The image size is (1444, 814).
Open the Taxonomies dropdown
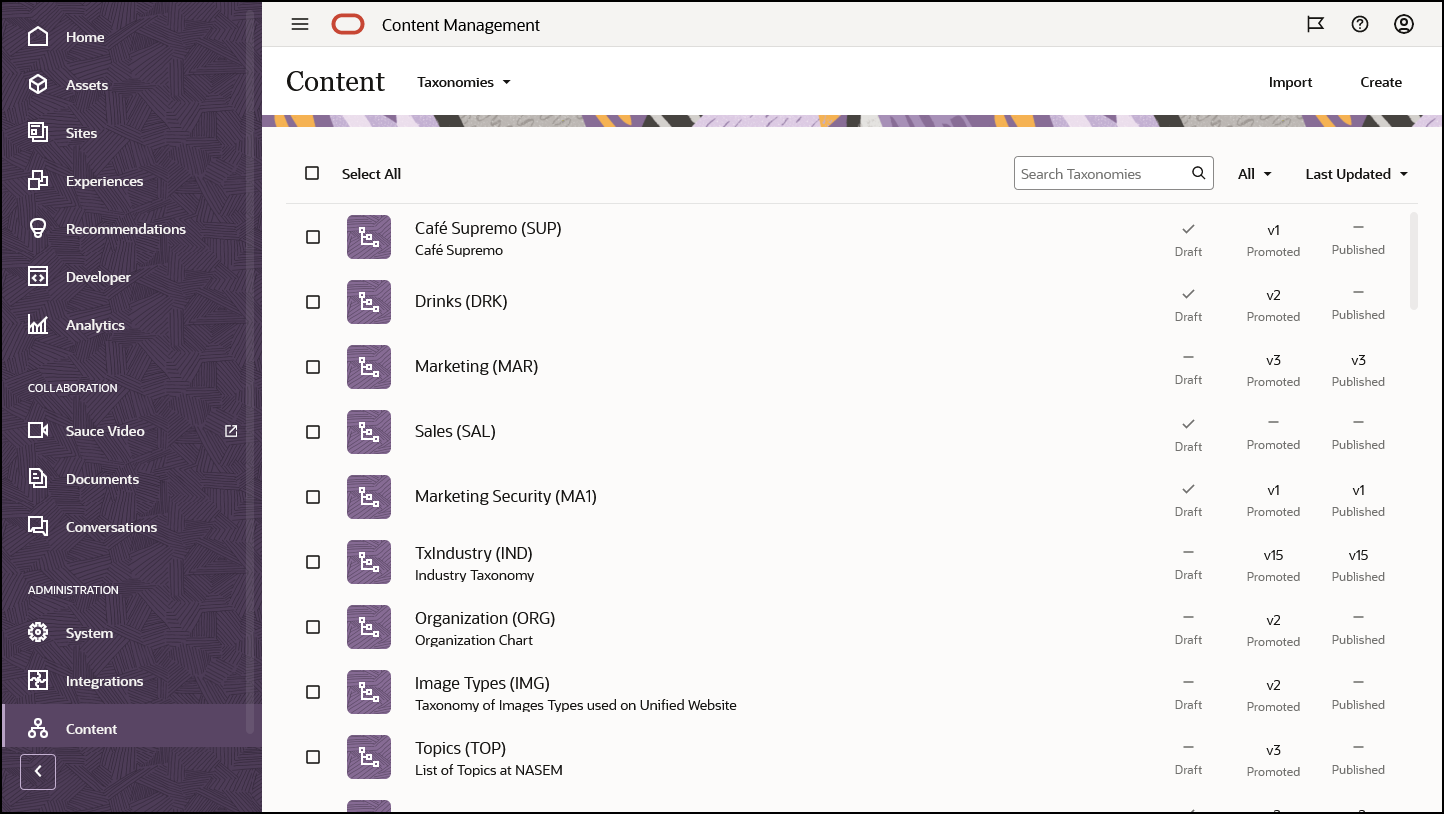click(x=464, y=82)
